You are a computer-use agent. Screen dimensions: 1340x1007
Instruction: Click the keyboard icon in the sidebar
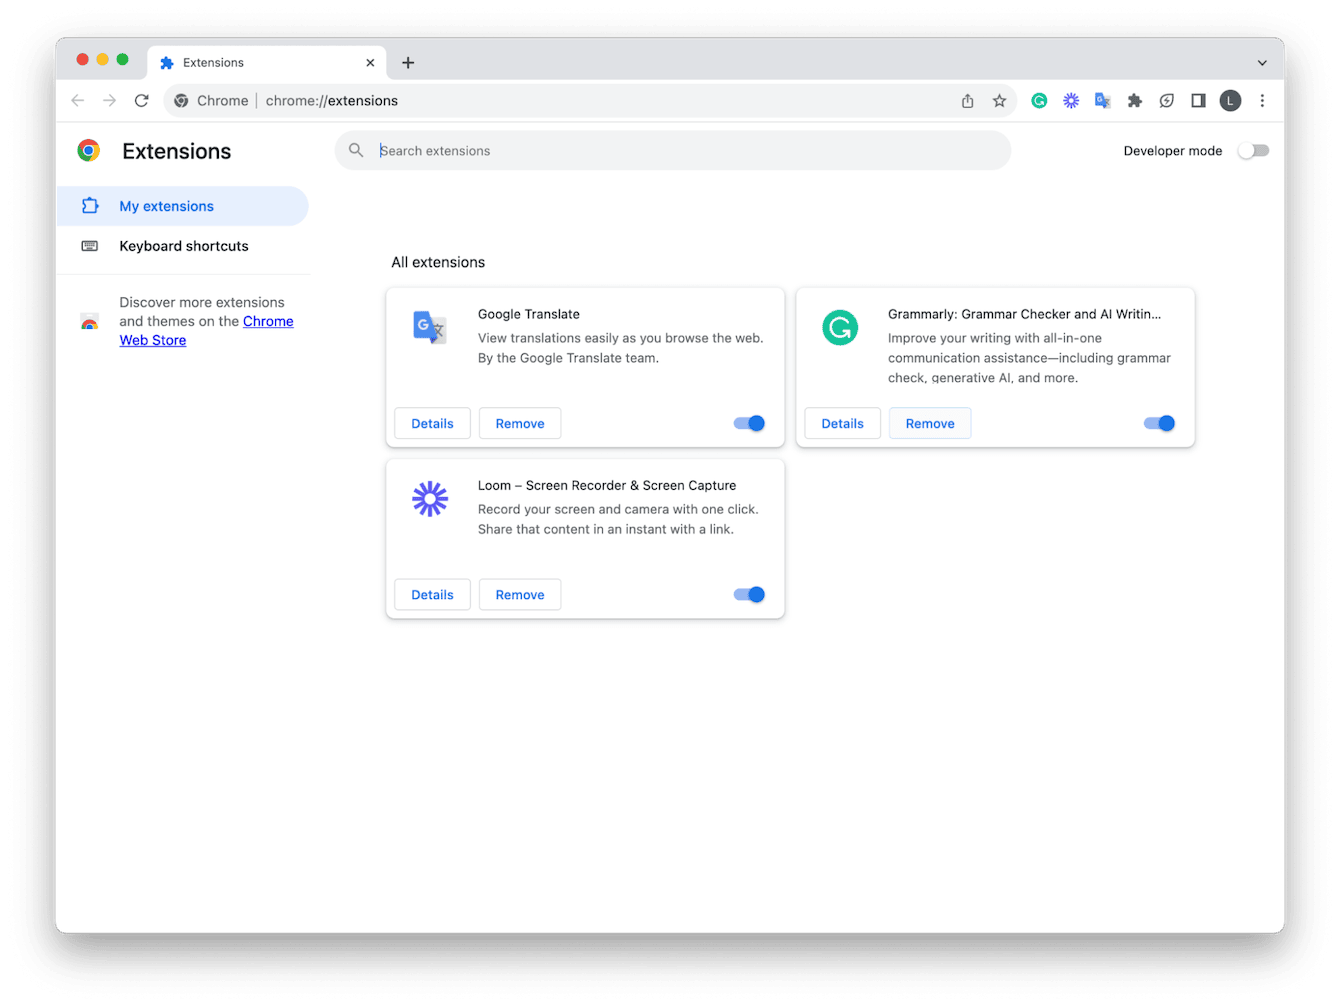pos(90,246)
